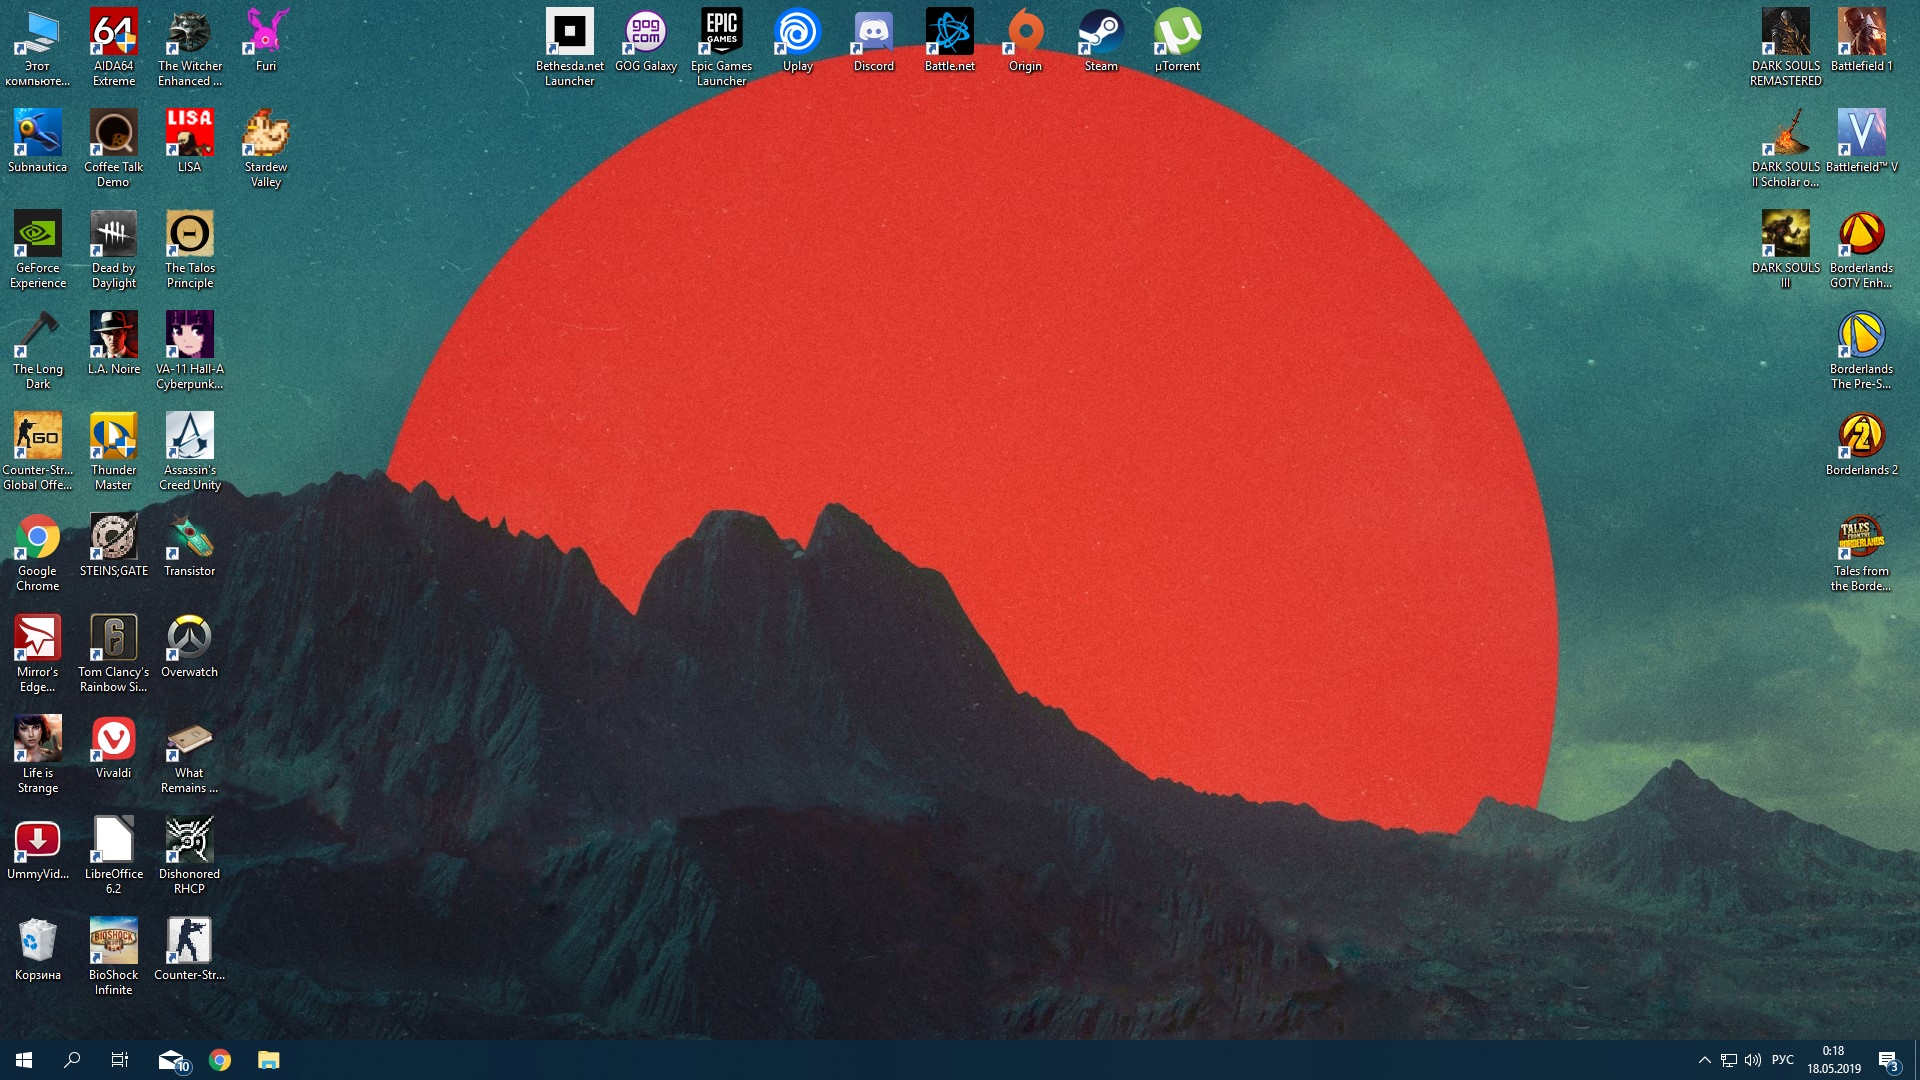Click the Recycle Bin (Корзина) icon
This screenshot has height=1080, width=1920.
(x=37, y=950)
